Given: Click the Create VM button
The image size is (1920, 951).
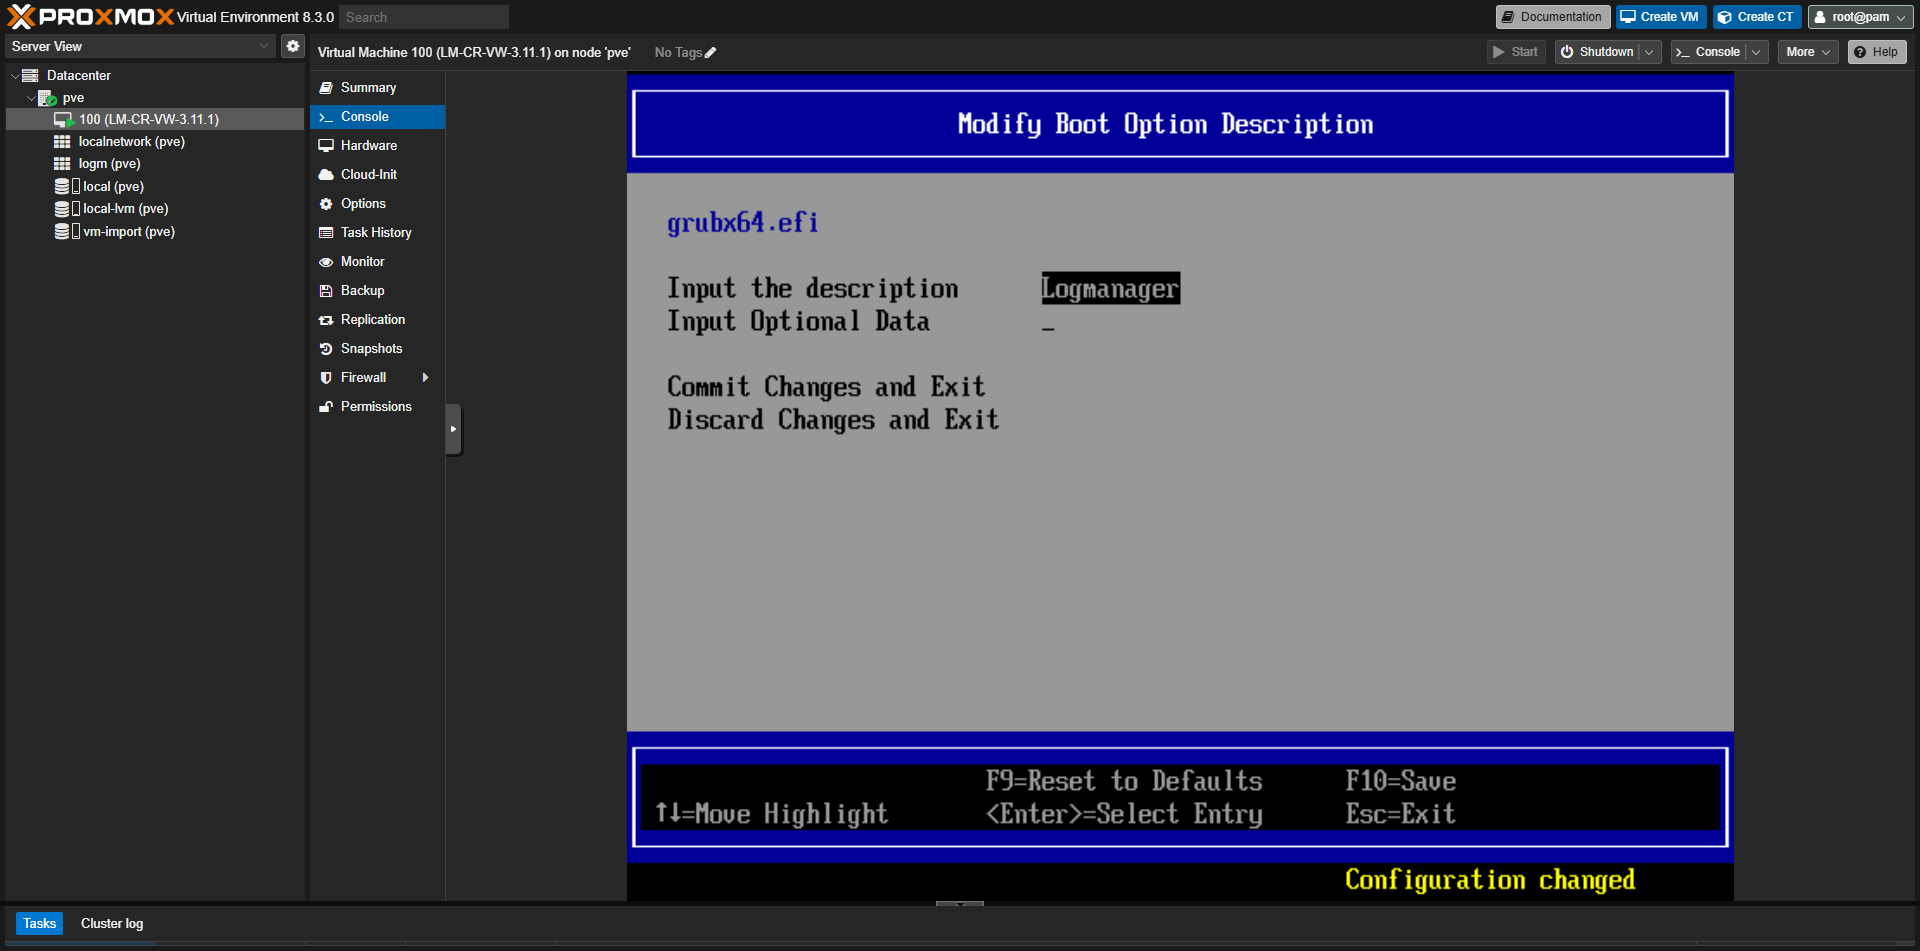Looking at the screenshot, I should tap(1660, 16).
